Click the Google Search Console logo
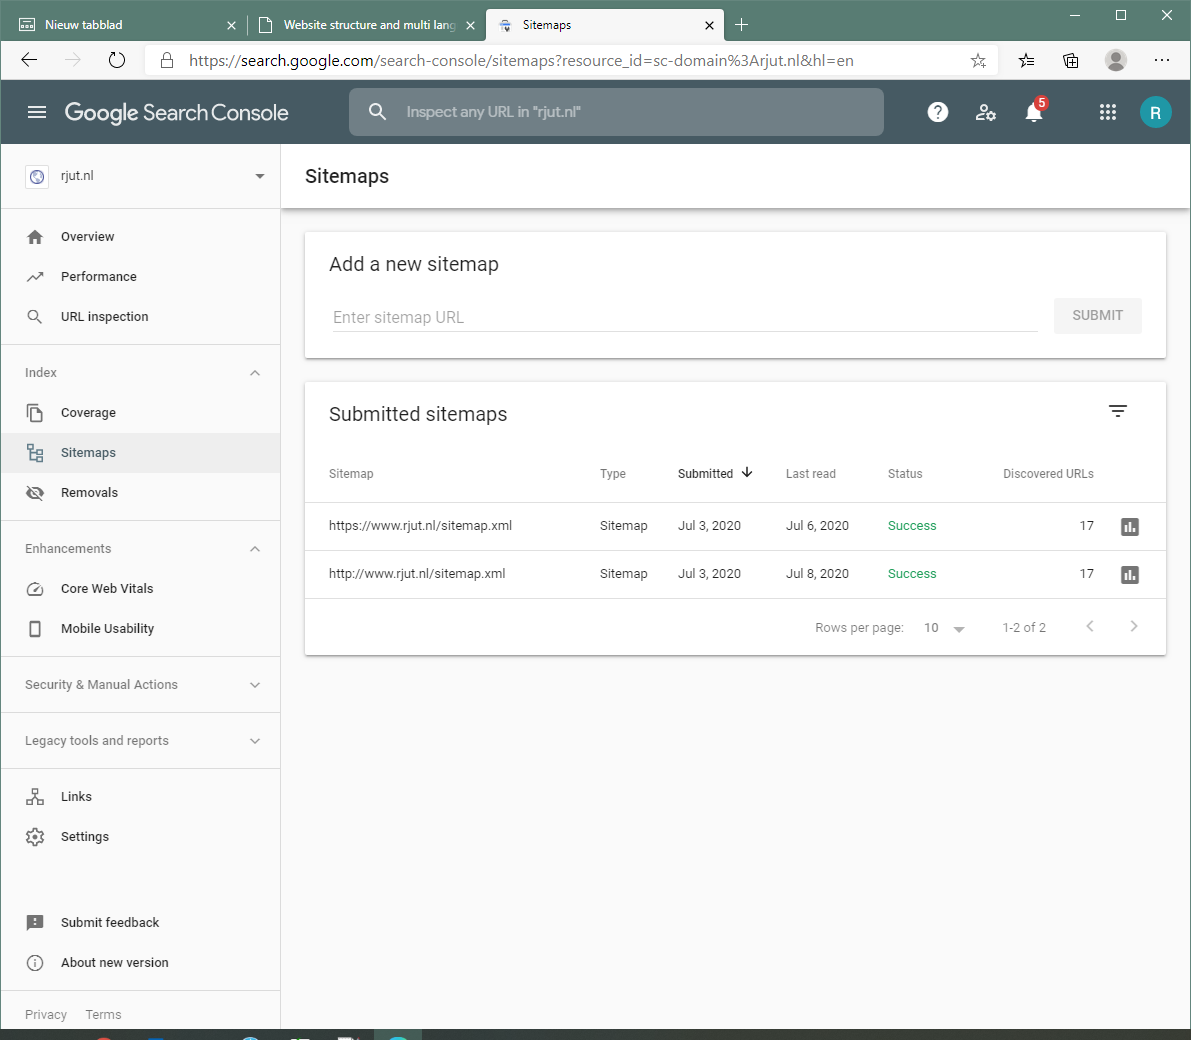 (176, 112)
